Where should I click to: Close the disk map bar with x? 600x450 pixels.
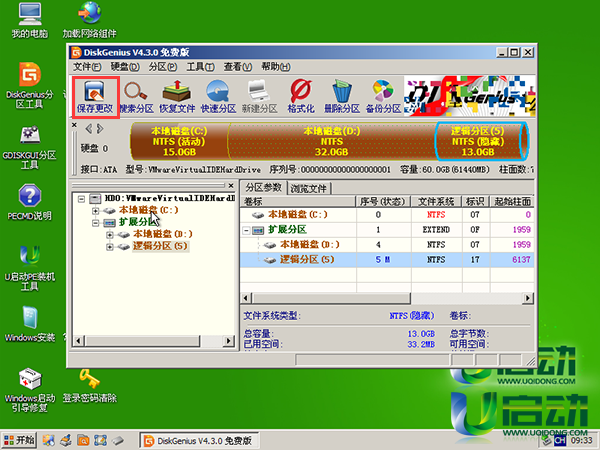pos(74,125)
